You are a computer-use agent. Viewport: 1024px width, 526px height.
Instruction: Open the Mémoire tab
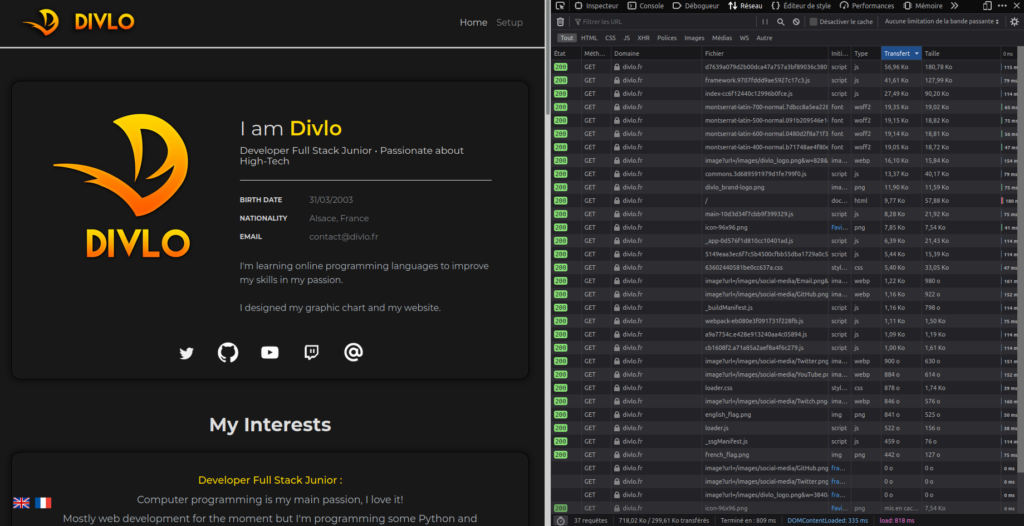click(923, 6)
